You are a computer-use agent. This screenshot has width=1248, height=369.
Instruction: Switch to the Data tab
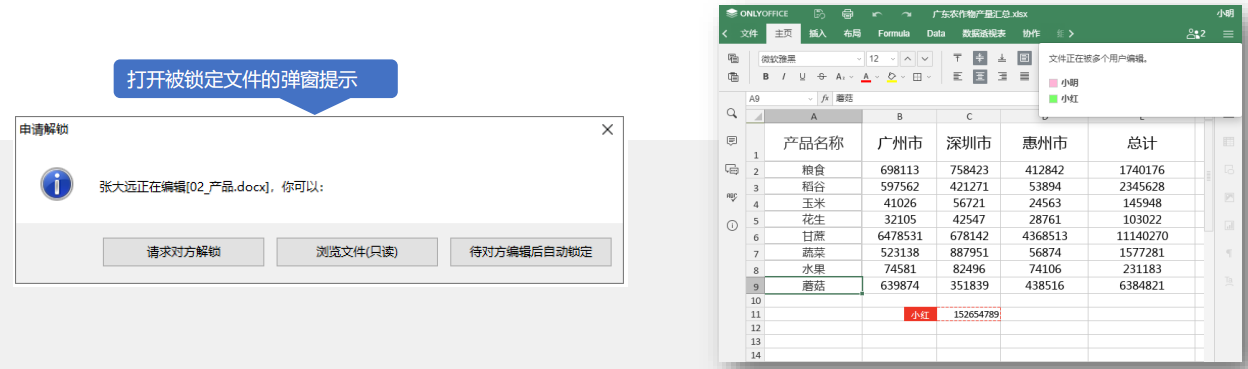click(x=935, y=34)
